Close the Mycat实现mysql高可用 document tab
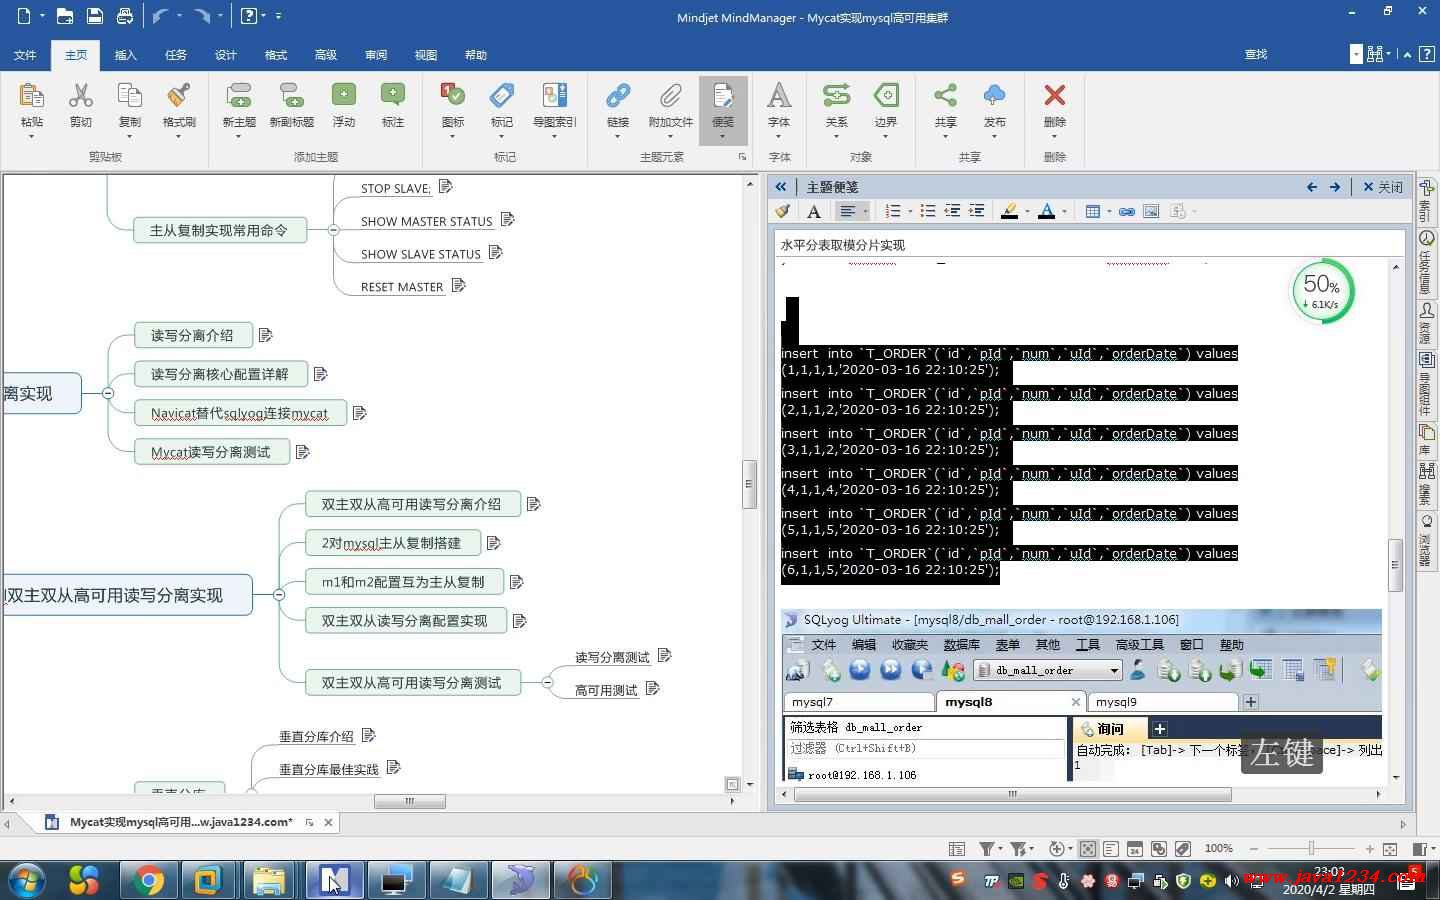The image size is (1440, 900). click(x=328, y=822)
